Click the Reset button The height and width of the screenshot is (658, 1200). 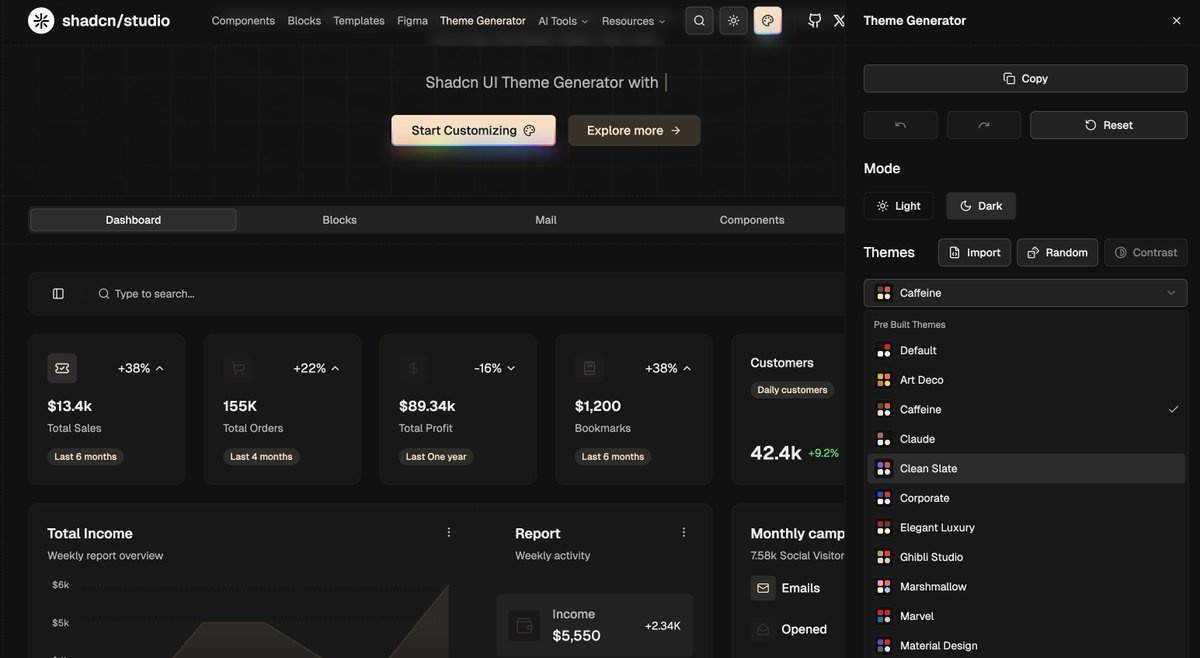coord(1109,125)
